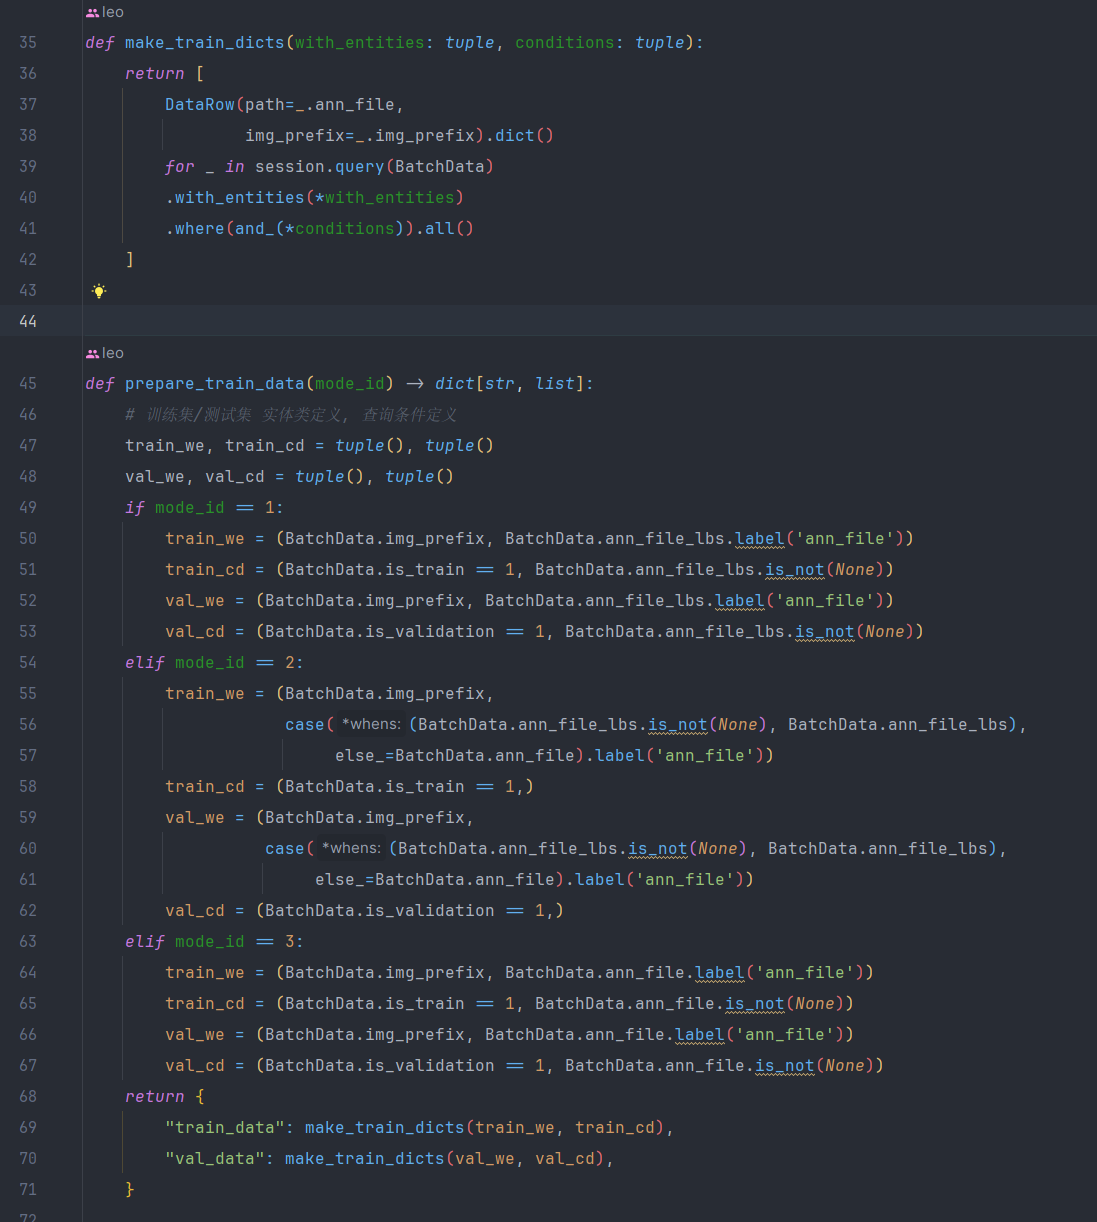Click line number 54 in the gutter
Viewport: 1097px width, 1222px height.
pyautogui.click(x=28, y=662)
